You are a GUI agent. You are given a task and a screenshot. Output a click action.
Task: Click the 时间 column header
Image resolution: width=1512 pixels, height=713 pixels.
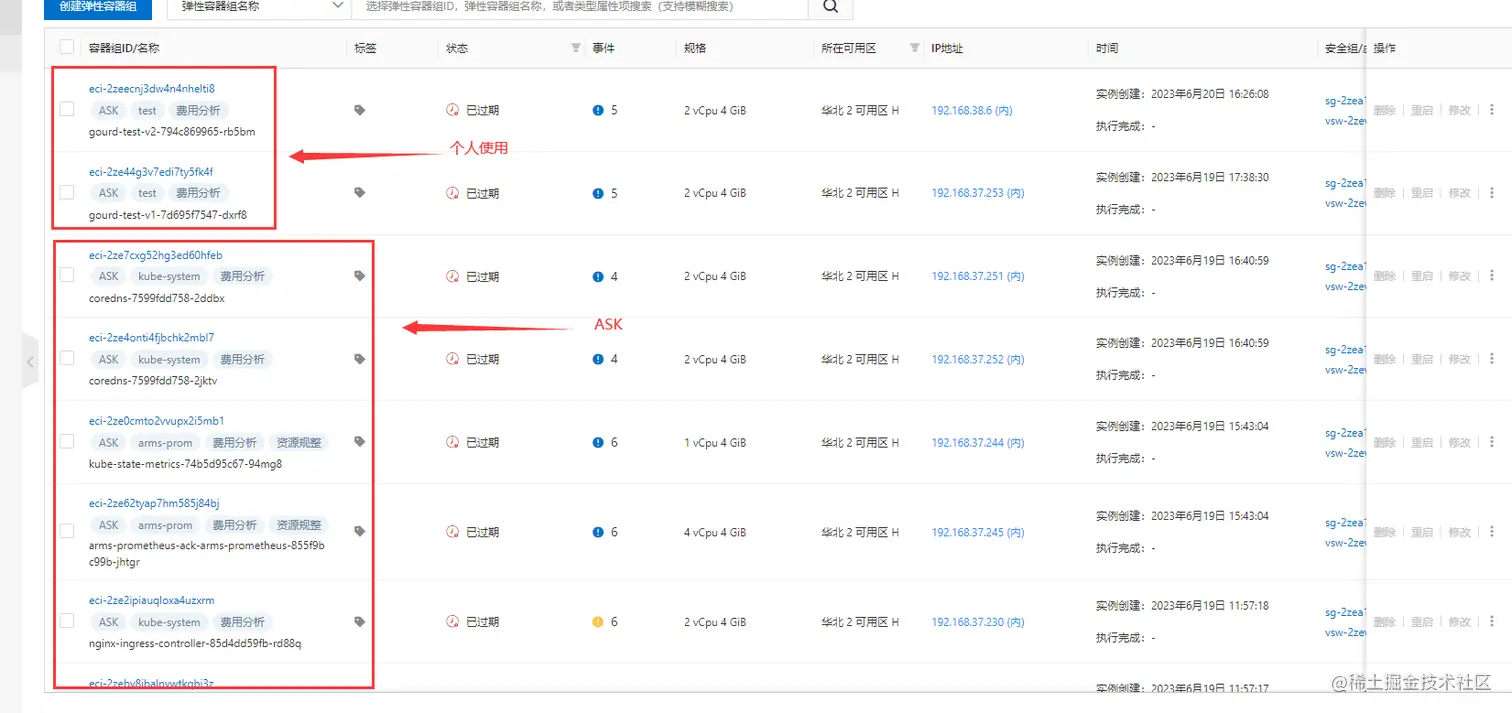[x=1107, y=48]
